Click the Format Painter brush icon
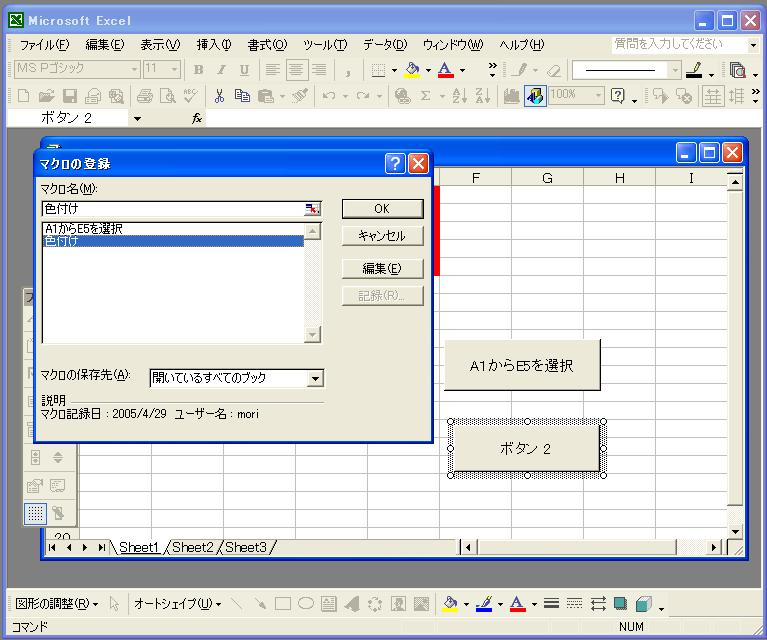 tap(300, 95)
